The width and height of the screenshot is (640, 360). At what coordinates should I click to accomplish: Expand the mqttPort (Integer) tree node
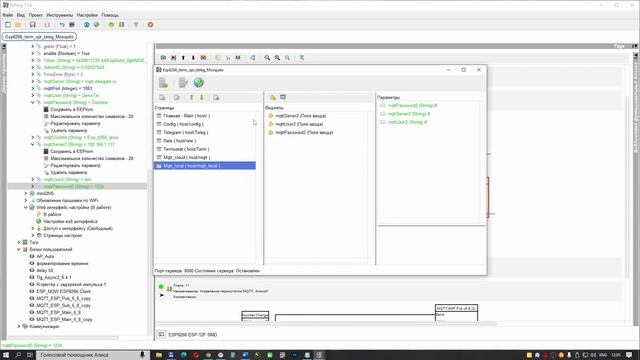[33, 88]
